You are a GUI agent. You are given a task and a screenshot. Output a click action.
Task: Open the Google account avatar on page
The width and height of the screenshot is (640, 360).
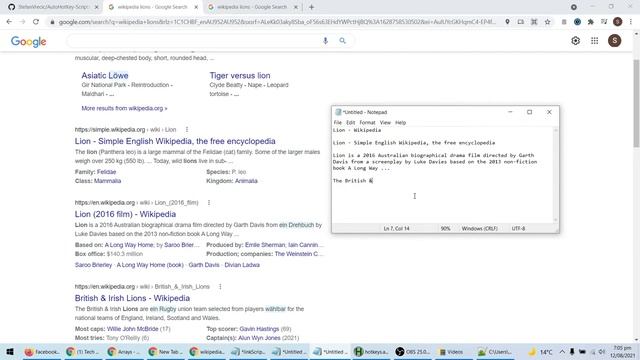(x=614, y=40)
